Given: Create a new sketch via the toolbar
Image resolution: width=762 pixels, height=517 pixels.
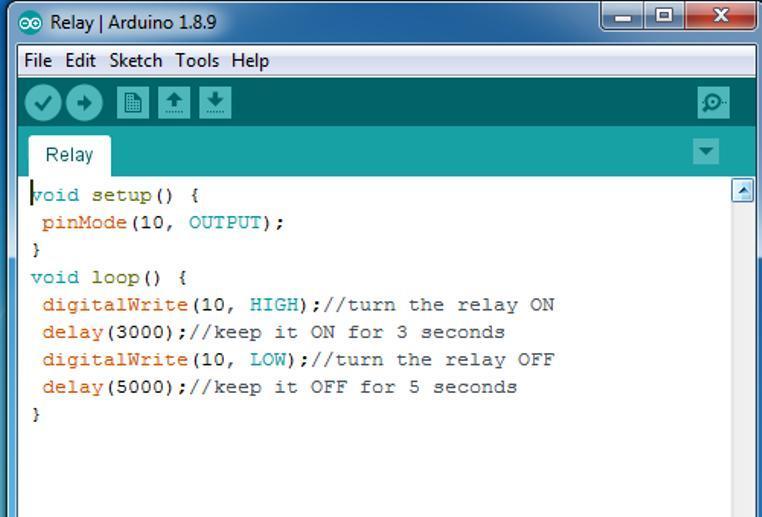Looking at the screenshot, I should 133,103.
